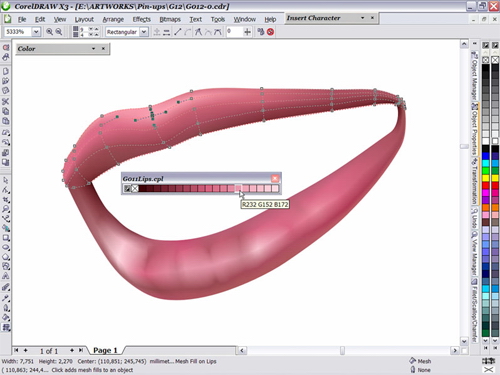Expand the Color docker options arrow

(94, 49)
